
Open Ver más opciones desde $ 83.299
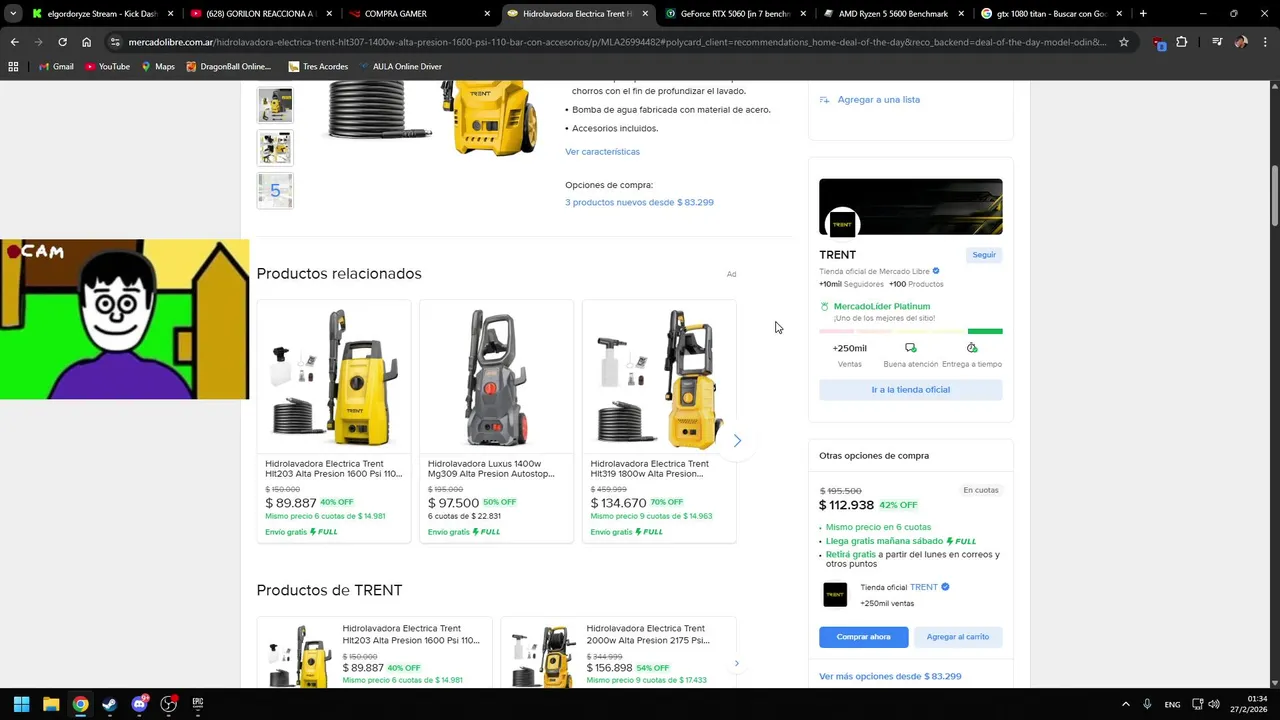tap(890, 677)
